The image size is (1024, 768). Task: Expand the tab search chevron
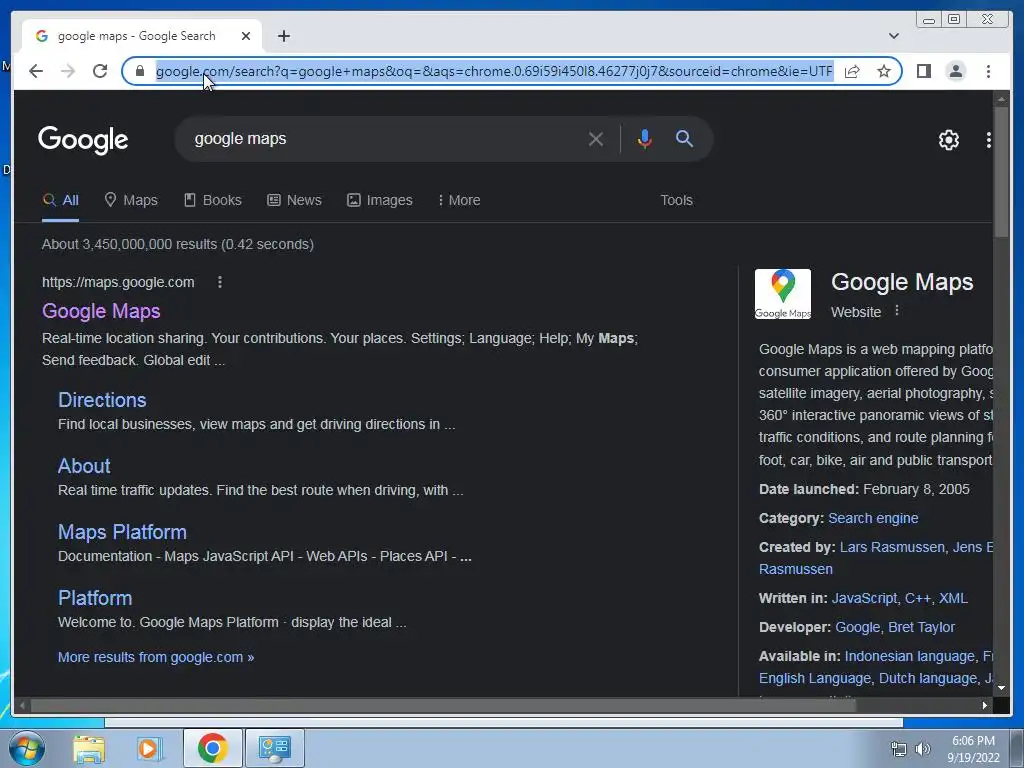pos(893,36)
